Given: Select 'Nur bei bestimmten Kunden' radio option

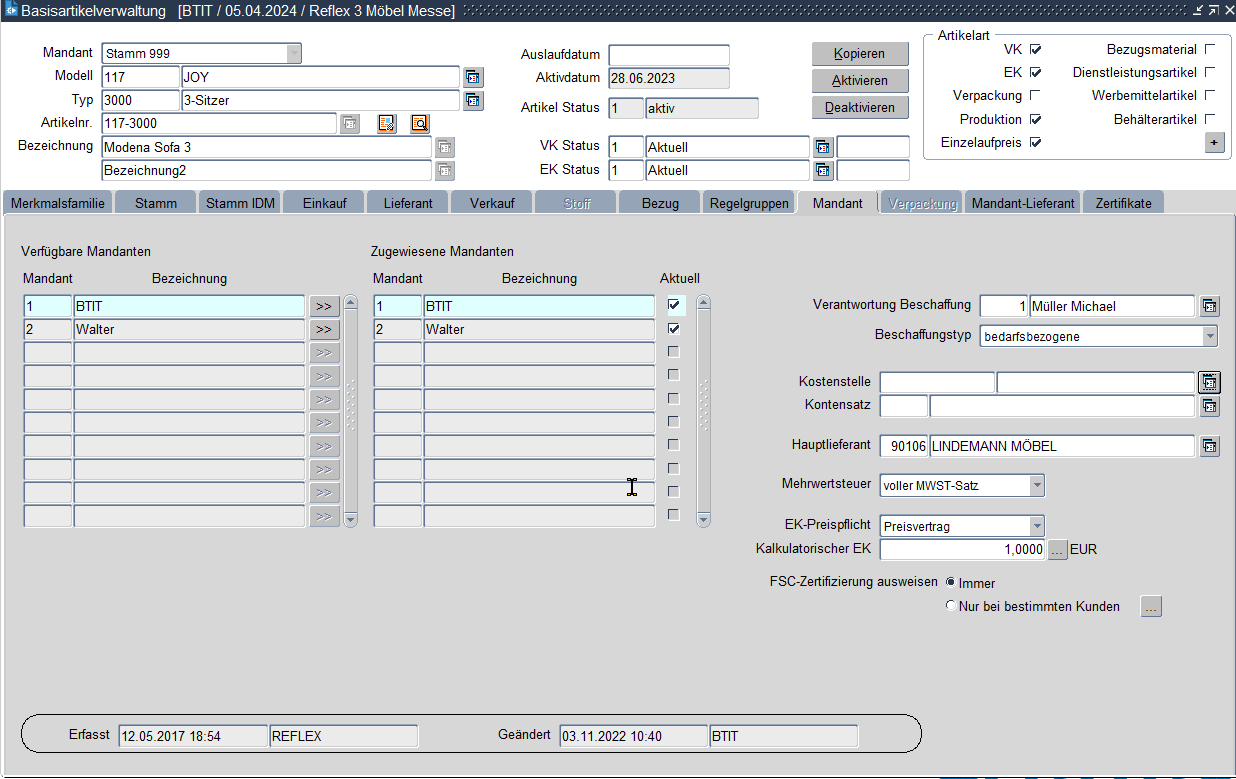Looking at the screenshot, I should pyautogui.click(x=950, y=606).
